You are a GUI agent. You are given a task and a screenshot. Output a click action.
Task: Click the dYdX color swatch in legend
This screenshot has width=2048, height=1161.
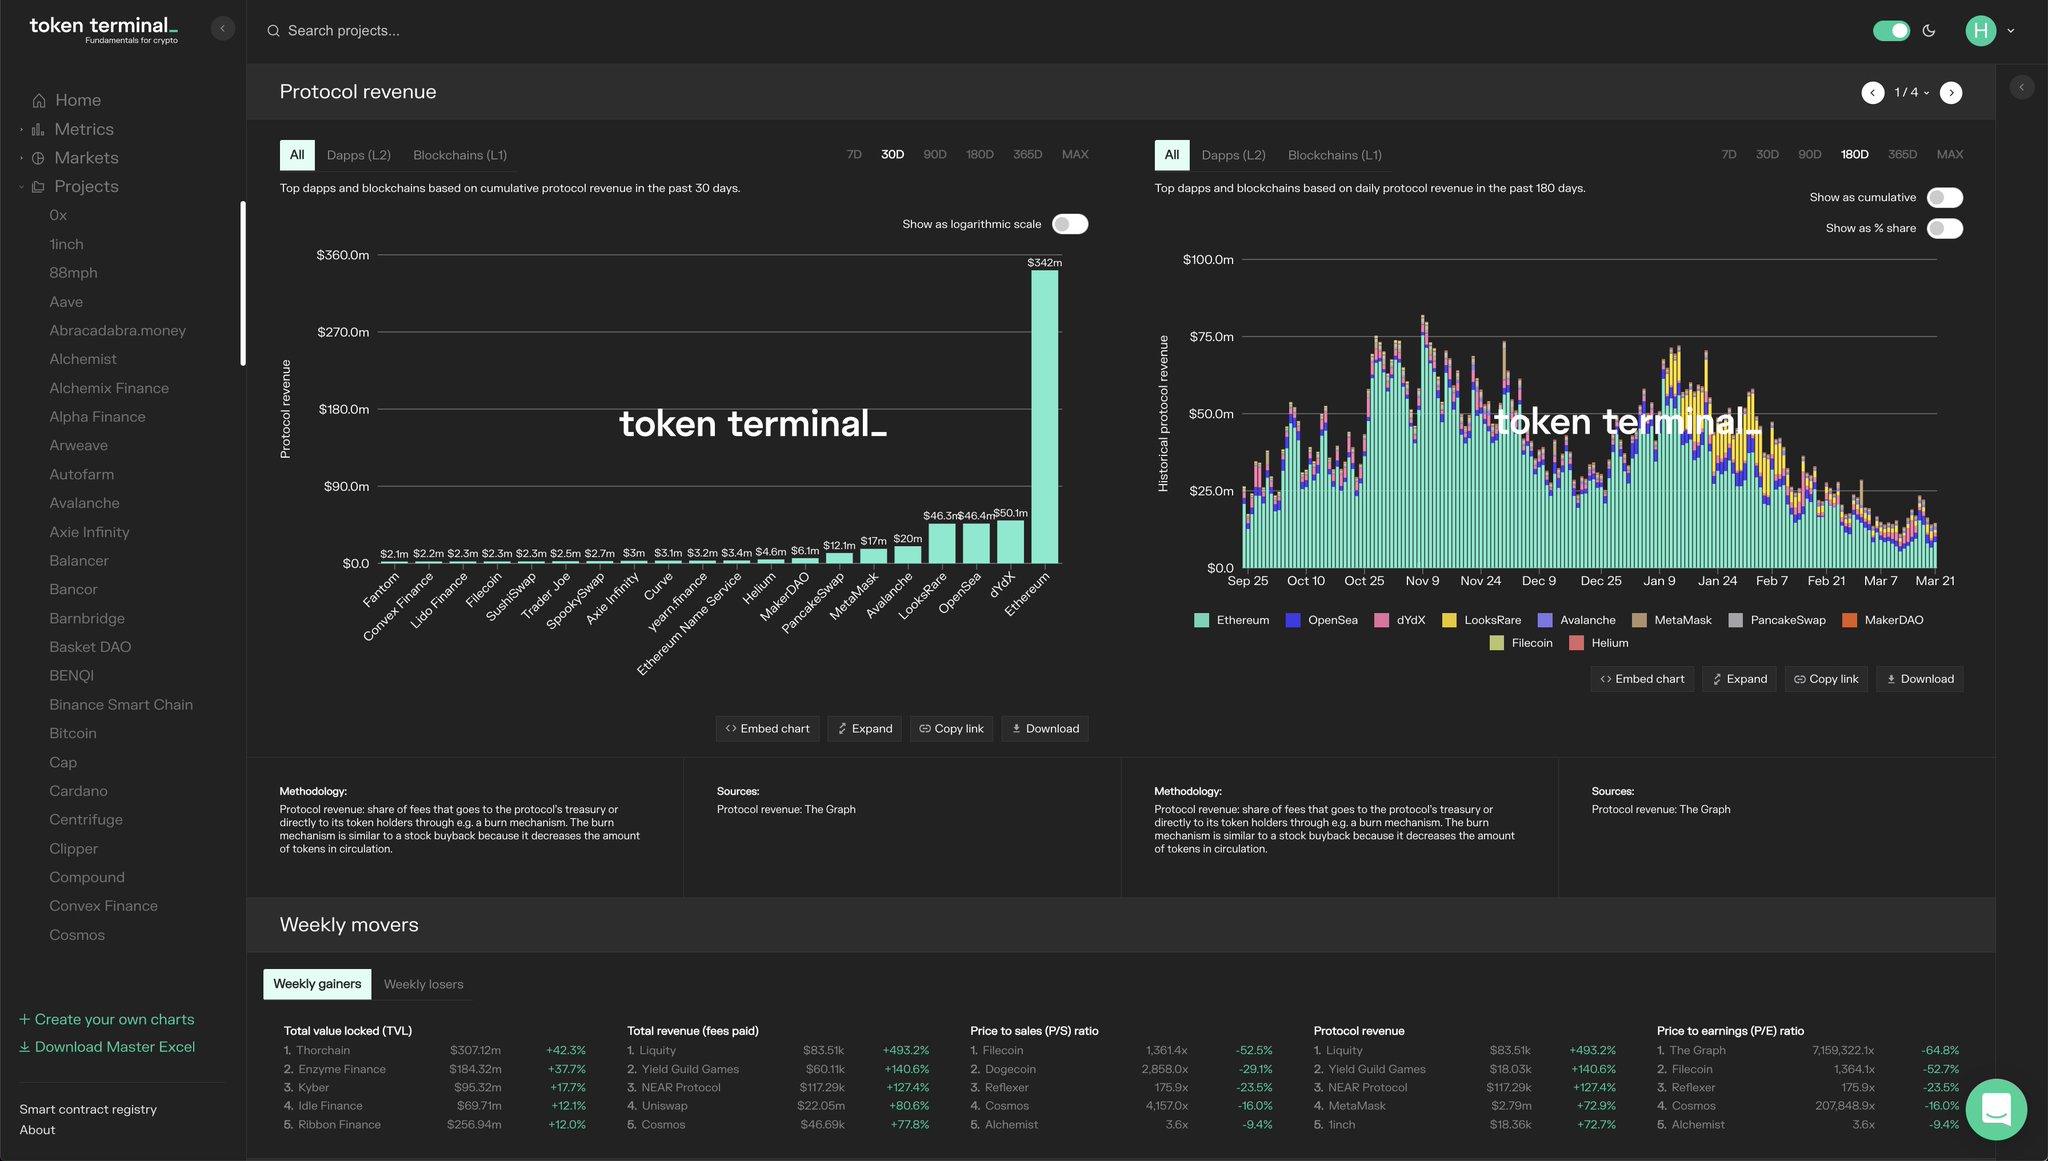(1381, 620)
